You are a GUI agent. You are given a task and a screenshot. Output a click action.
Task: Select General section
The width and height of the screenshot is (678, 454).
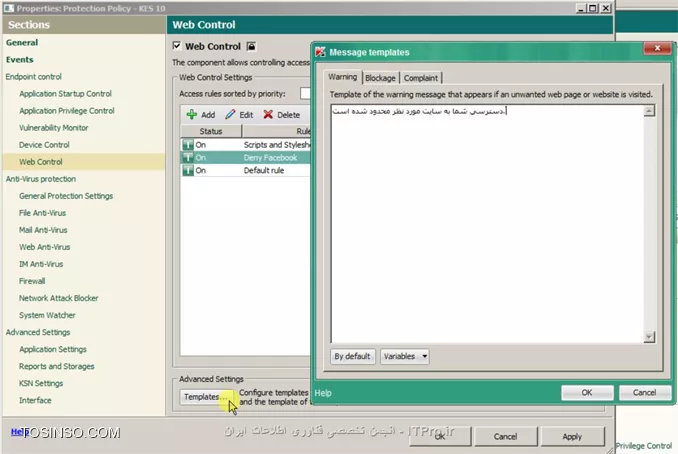tap(22, 42)
